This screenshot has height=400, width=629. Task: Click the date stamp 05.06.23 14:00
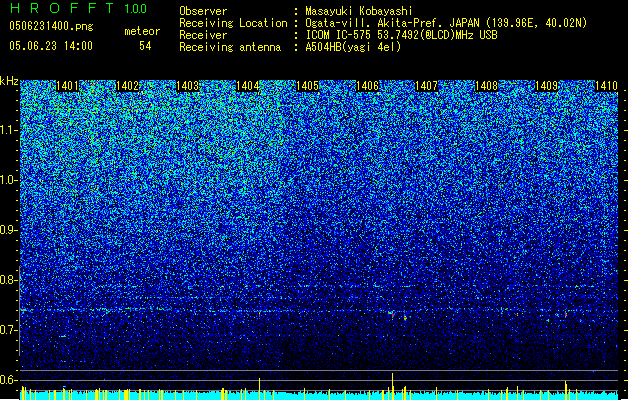click(51, 46)
